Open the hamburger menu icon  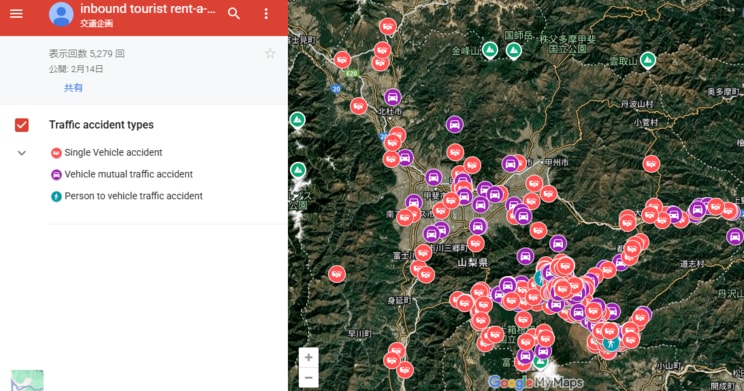[16, 13]
